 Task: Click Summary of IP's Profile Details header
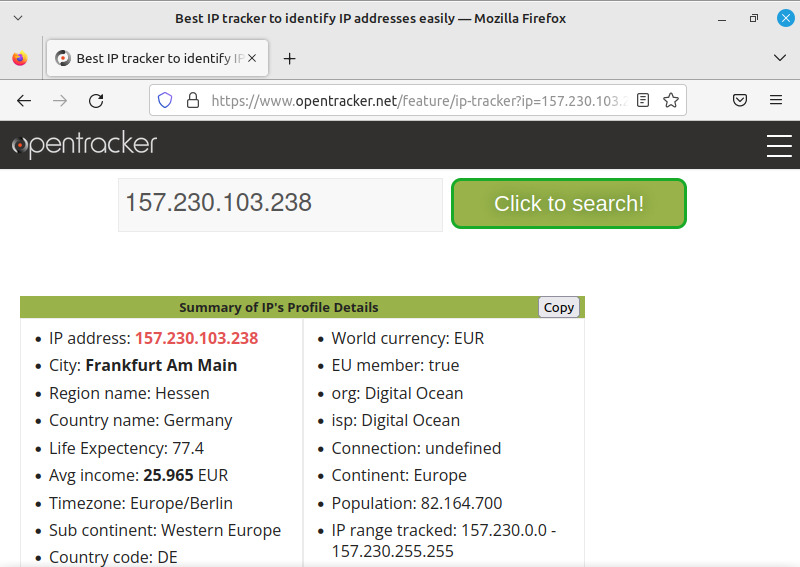279,307
